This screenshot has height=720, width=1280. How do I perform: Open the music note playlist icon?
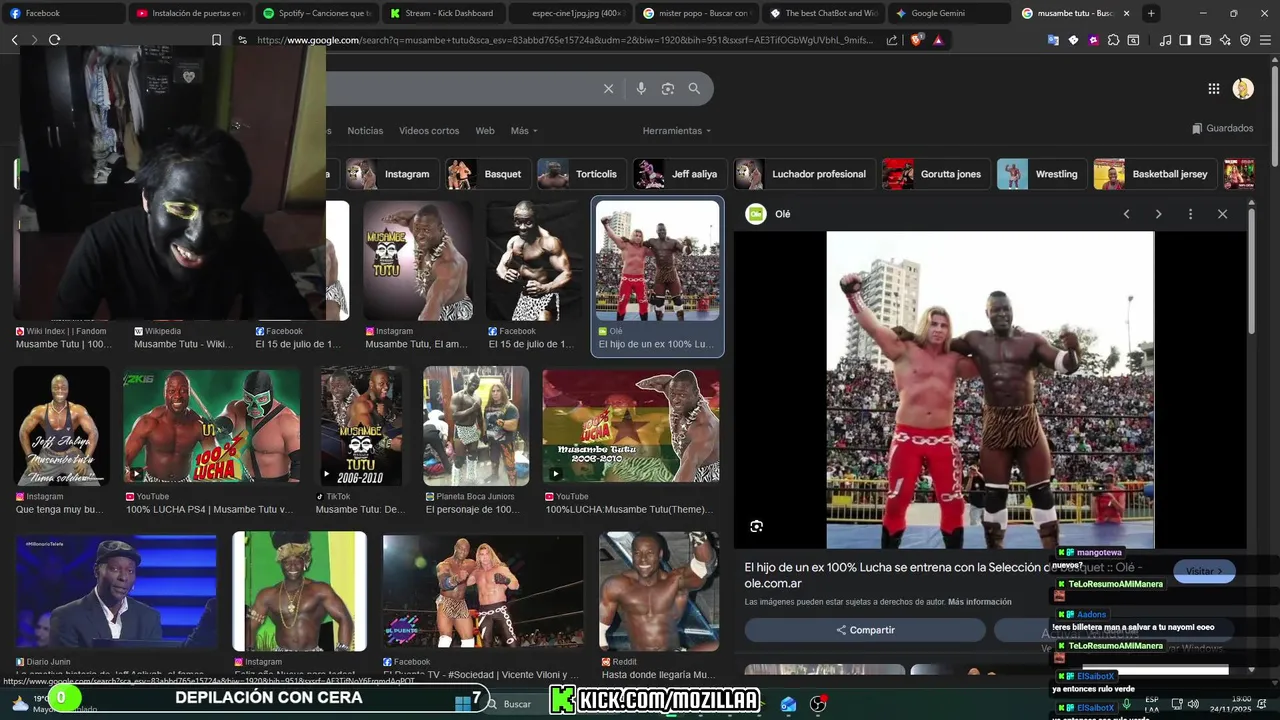1165,40
